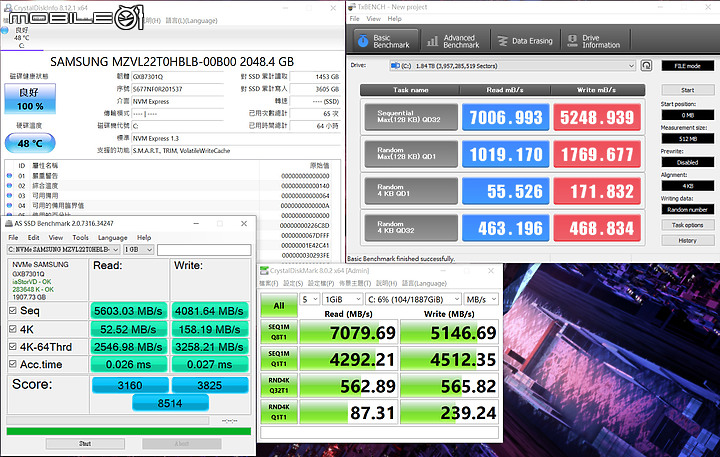Click Sequential Max(128 KB) QD32 task button

tap(411, 117)
